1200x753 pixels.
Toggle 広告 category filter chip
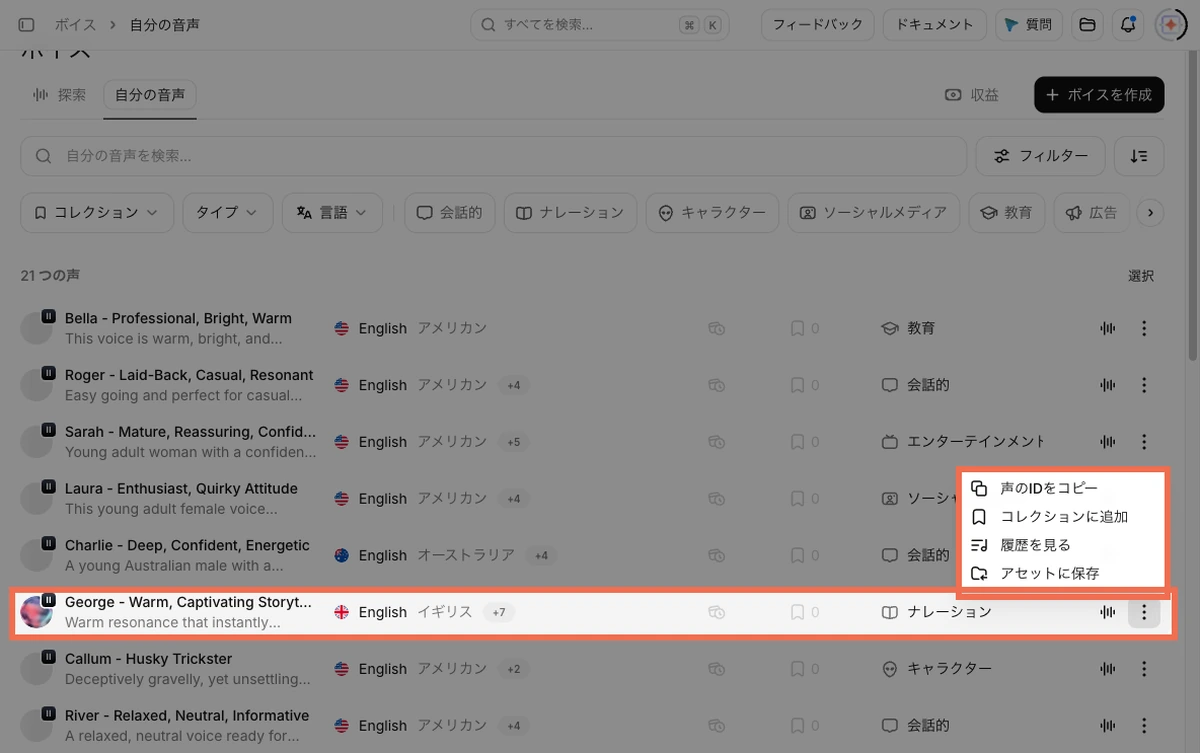(x=1091, y=213)
